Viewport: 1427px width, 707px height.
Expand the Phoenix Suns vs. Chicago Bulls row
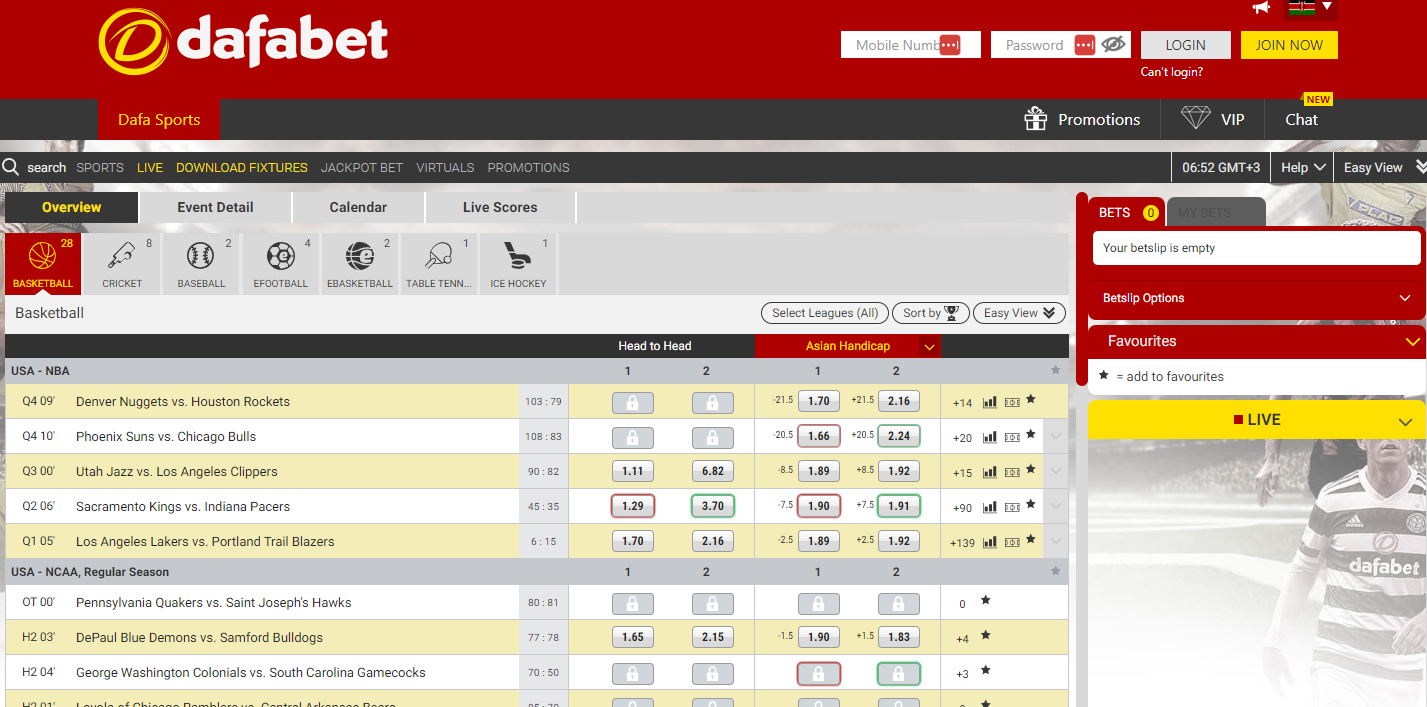tap(1056, 437)
